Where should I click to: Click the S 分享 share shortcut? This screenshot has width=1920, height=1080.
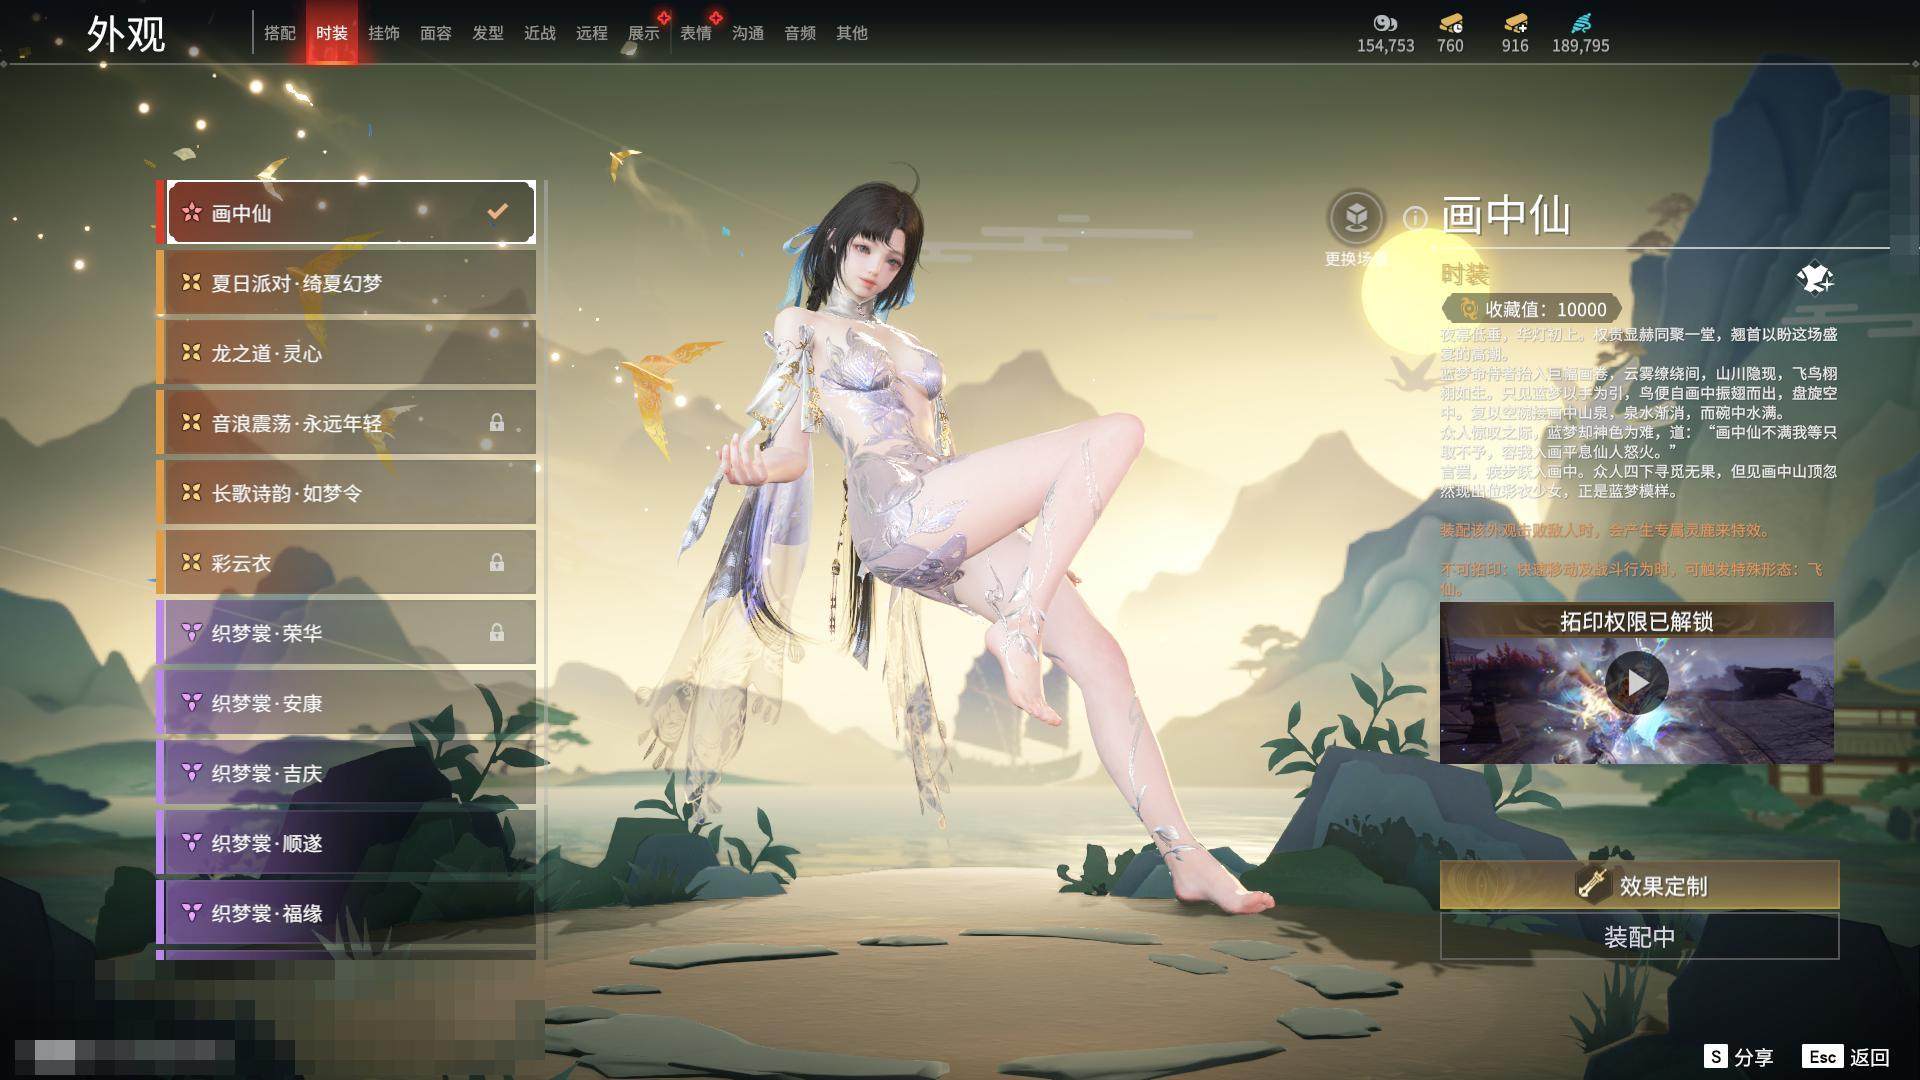point(1738,1057)
